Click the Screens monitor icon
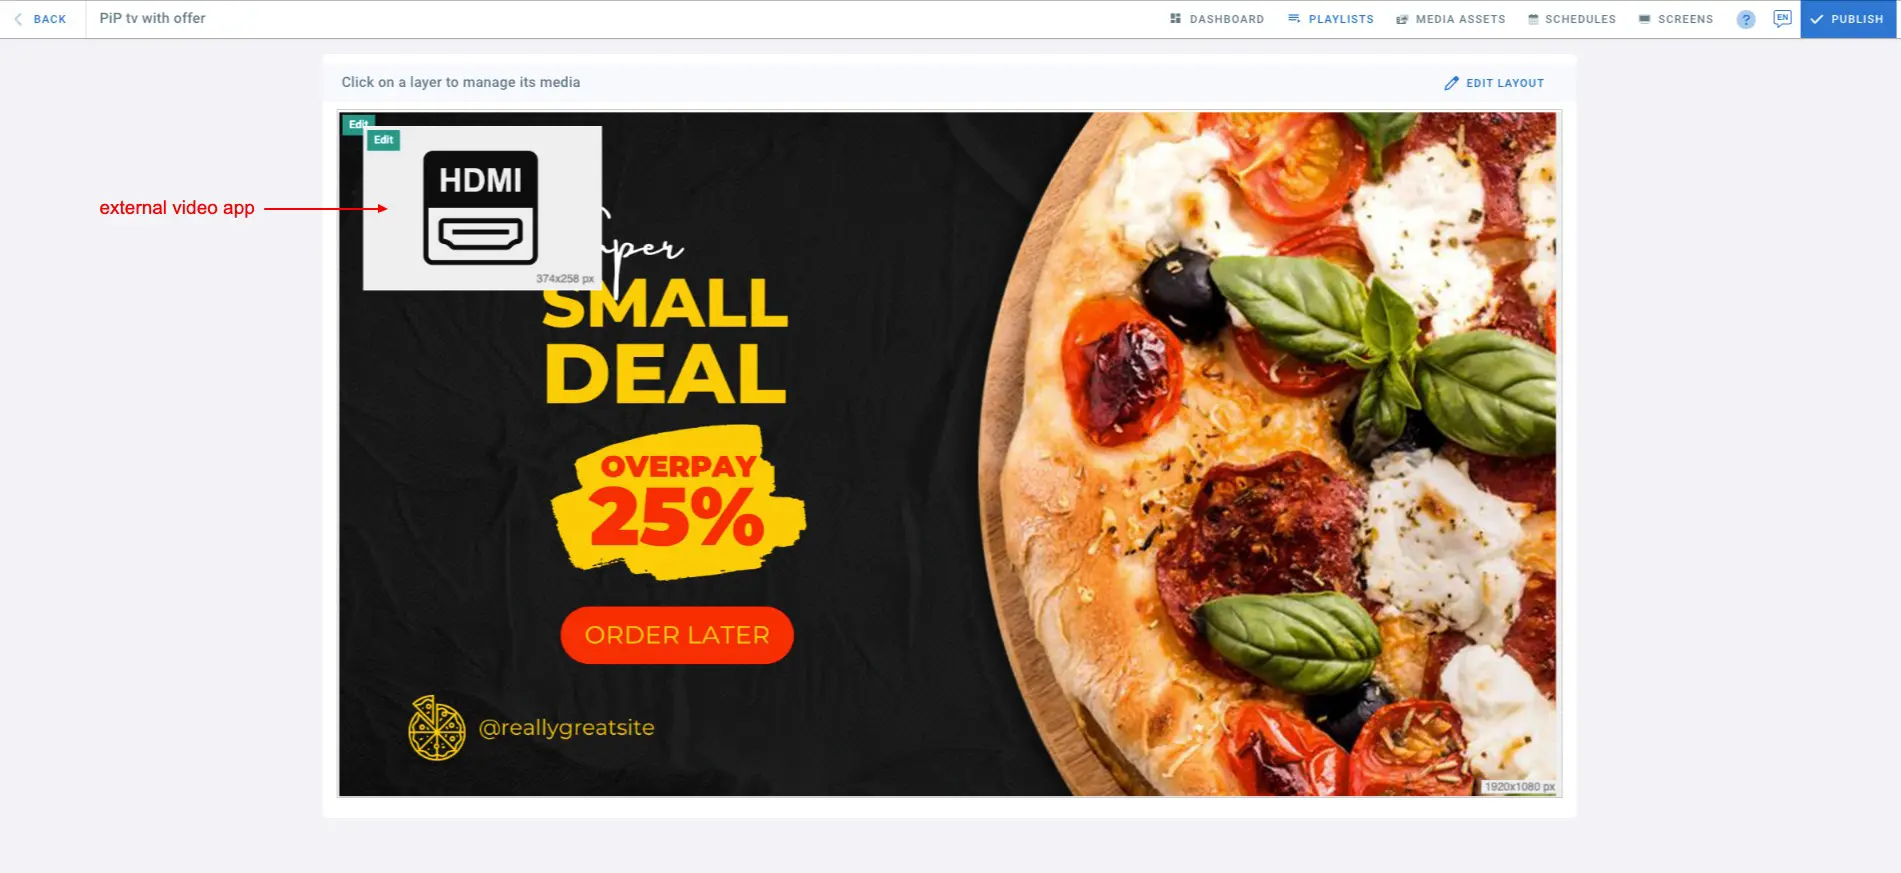This screenshot has height=873, width=1901. click(x=1644, y=19)
